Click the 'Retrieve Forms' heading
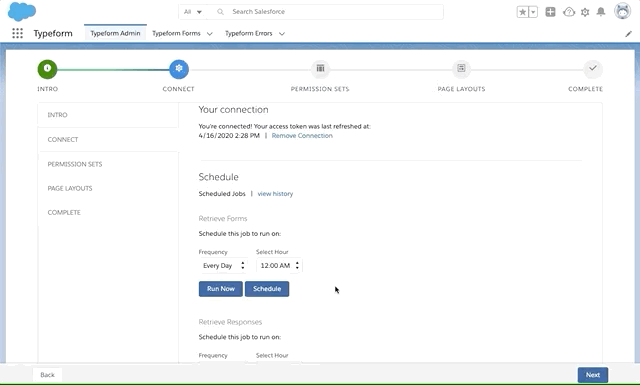Image resolution: width=640 pixels, height=385 pixels. [x=223, y=219]
